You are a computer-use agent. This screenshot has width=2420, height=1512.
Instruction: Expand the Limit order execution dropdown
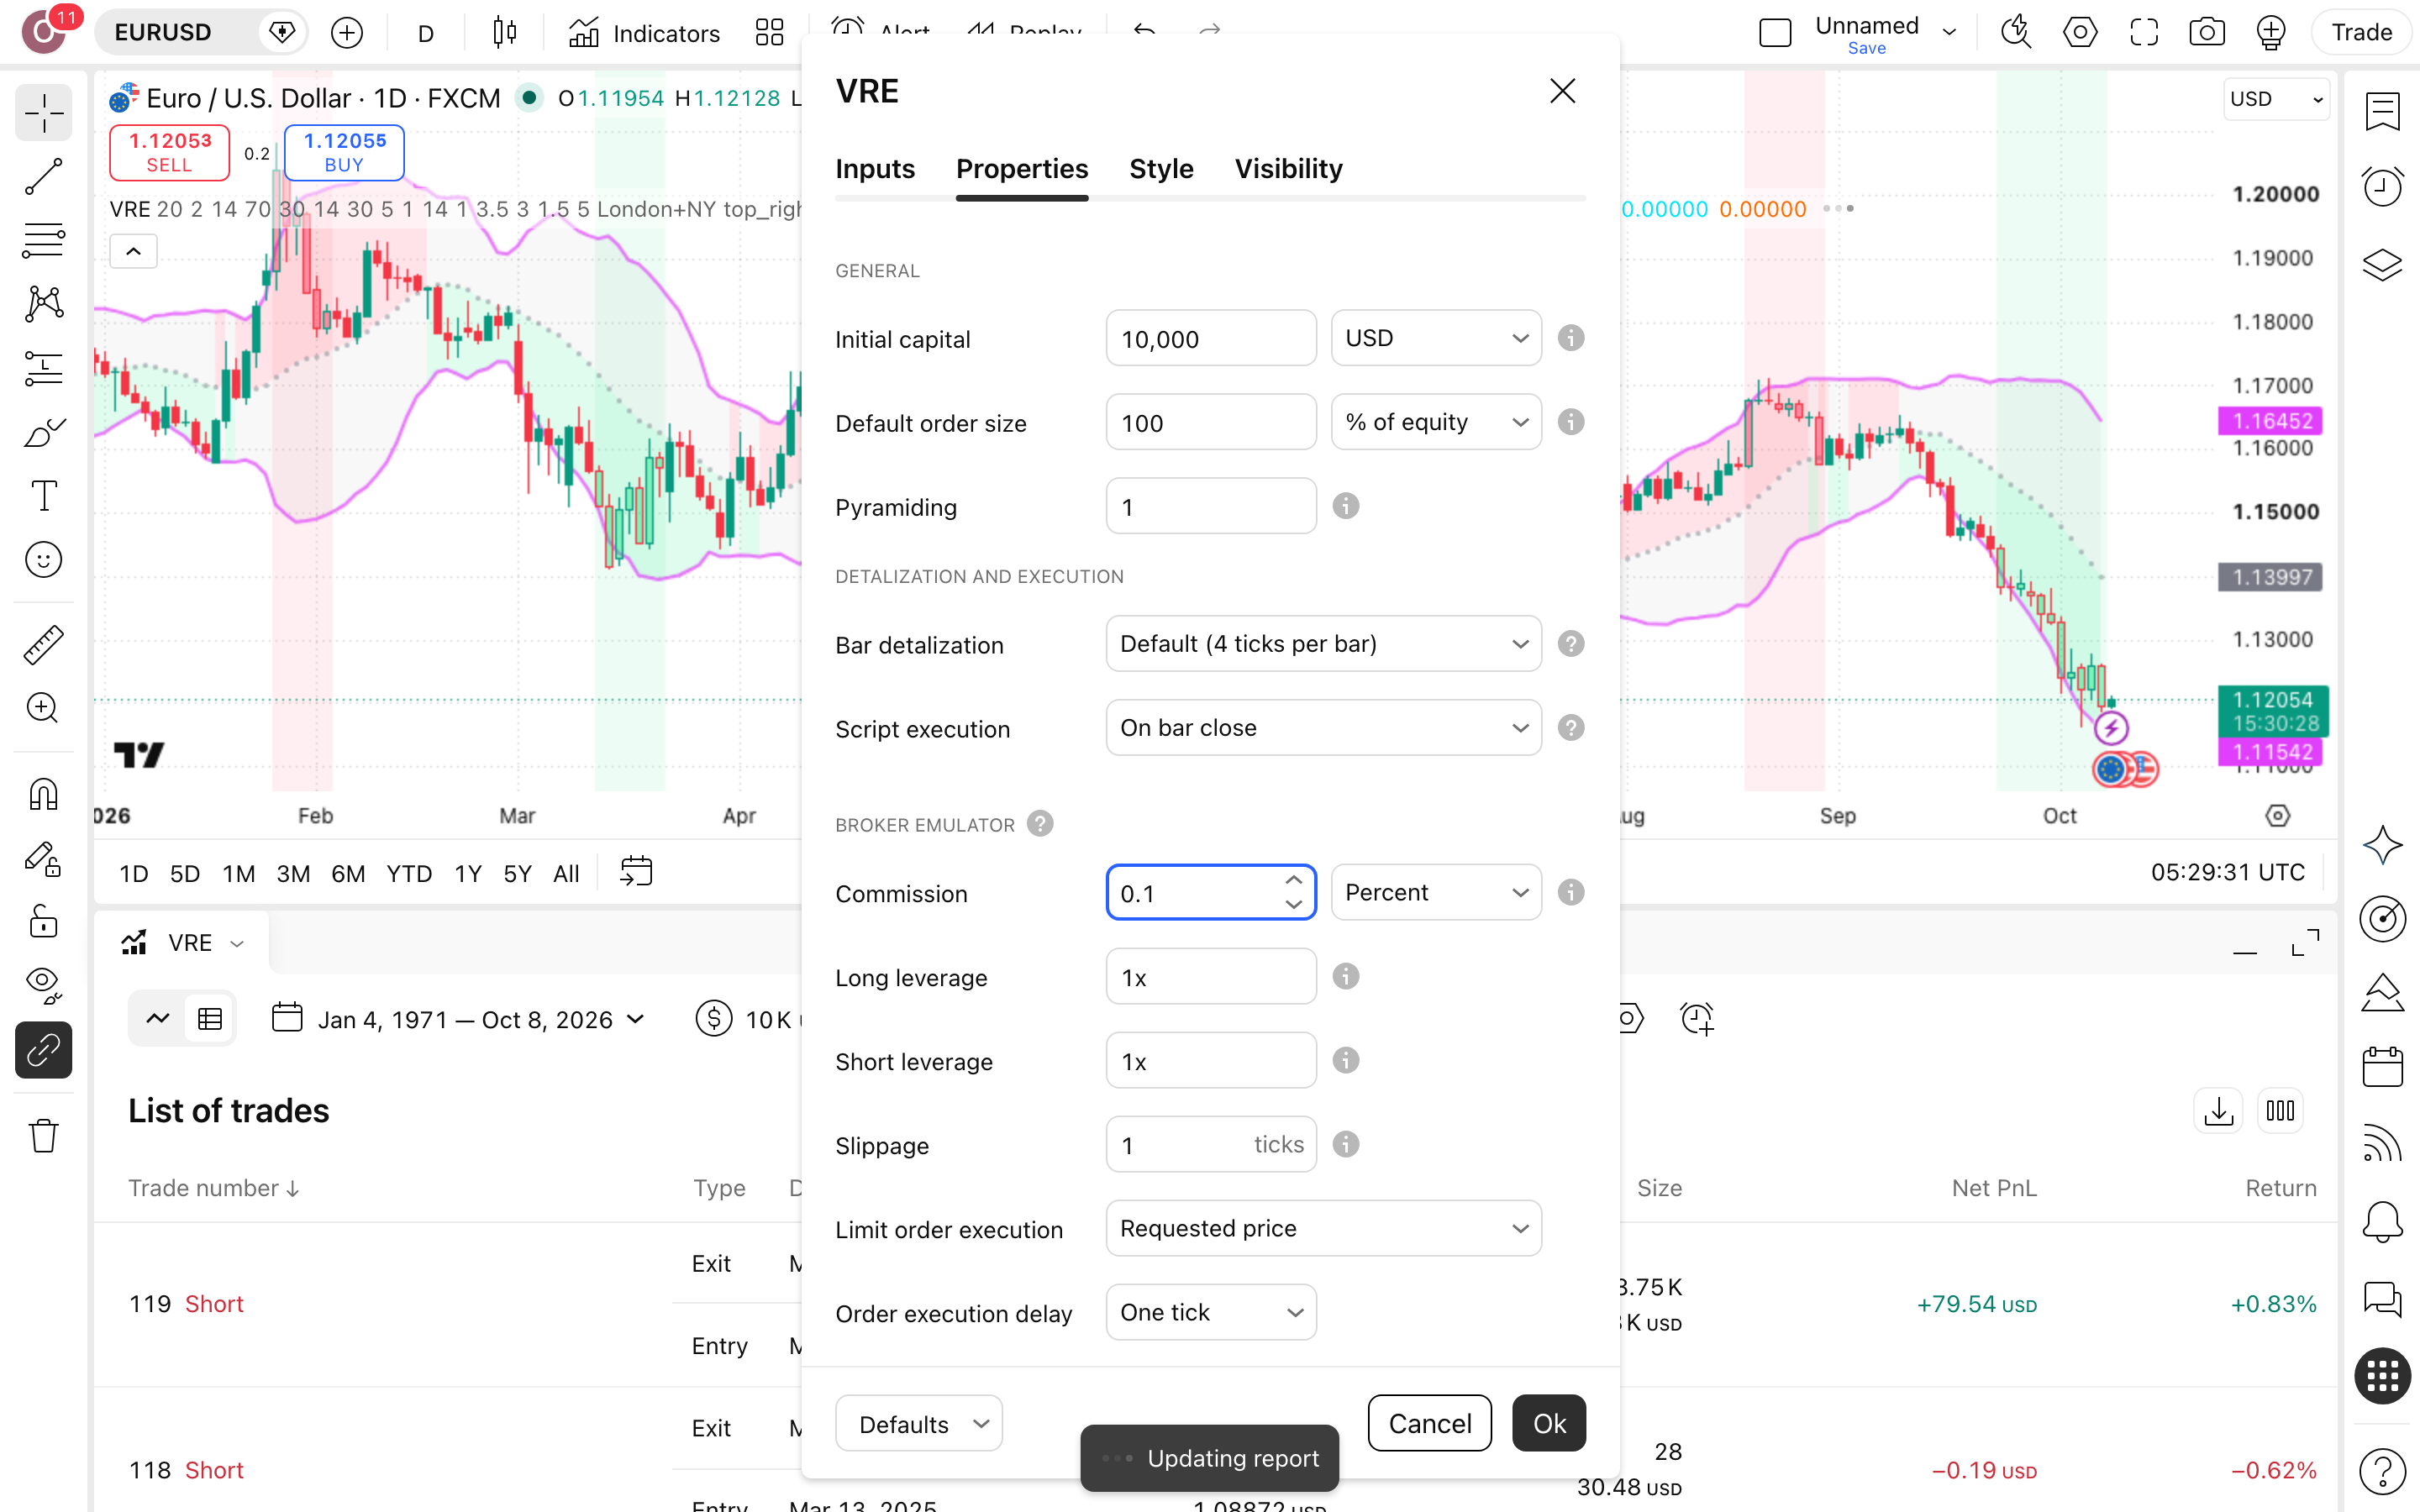[1324, 1228]
